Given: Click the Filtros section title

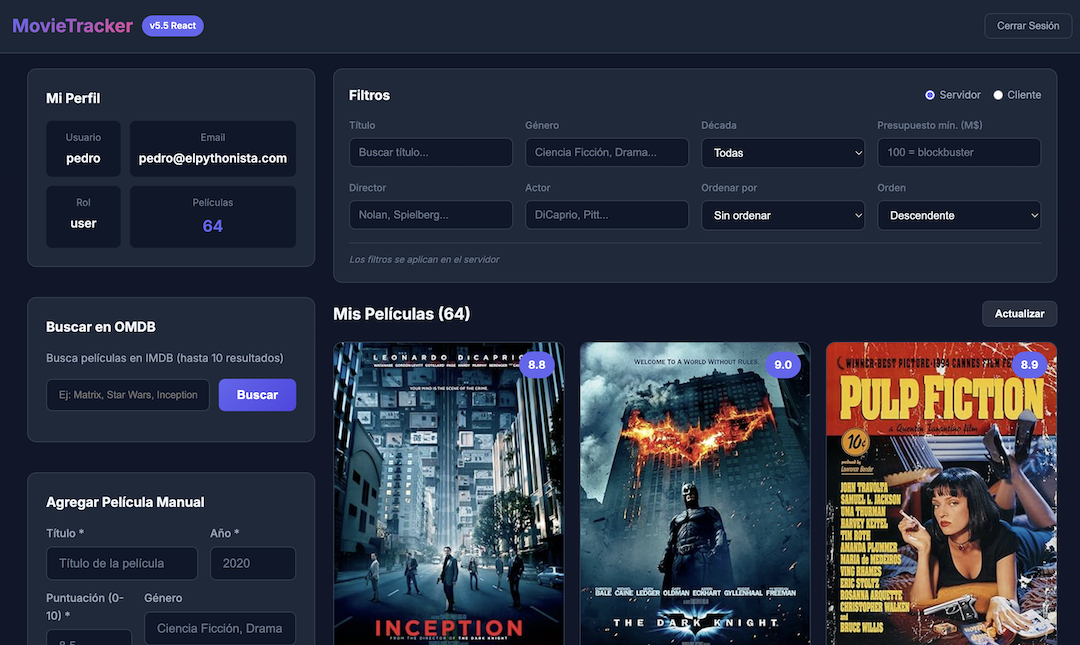Looking at the screenshot, I should [x=369, y=94].
